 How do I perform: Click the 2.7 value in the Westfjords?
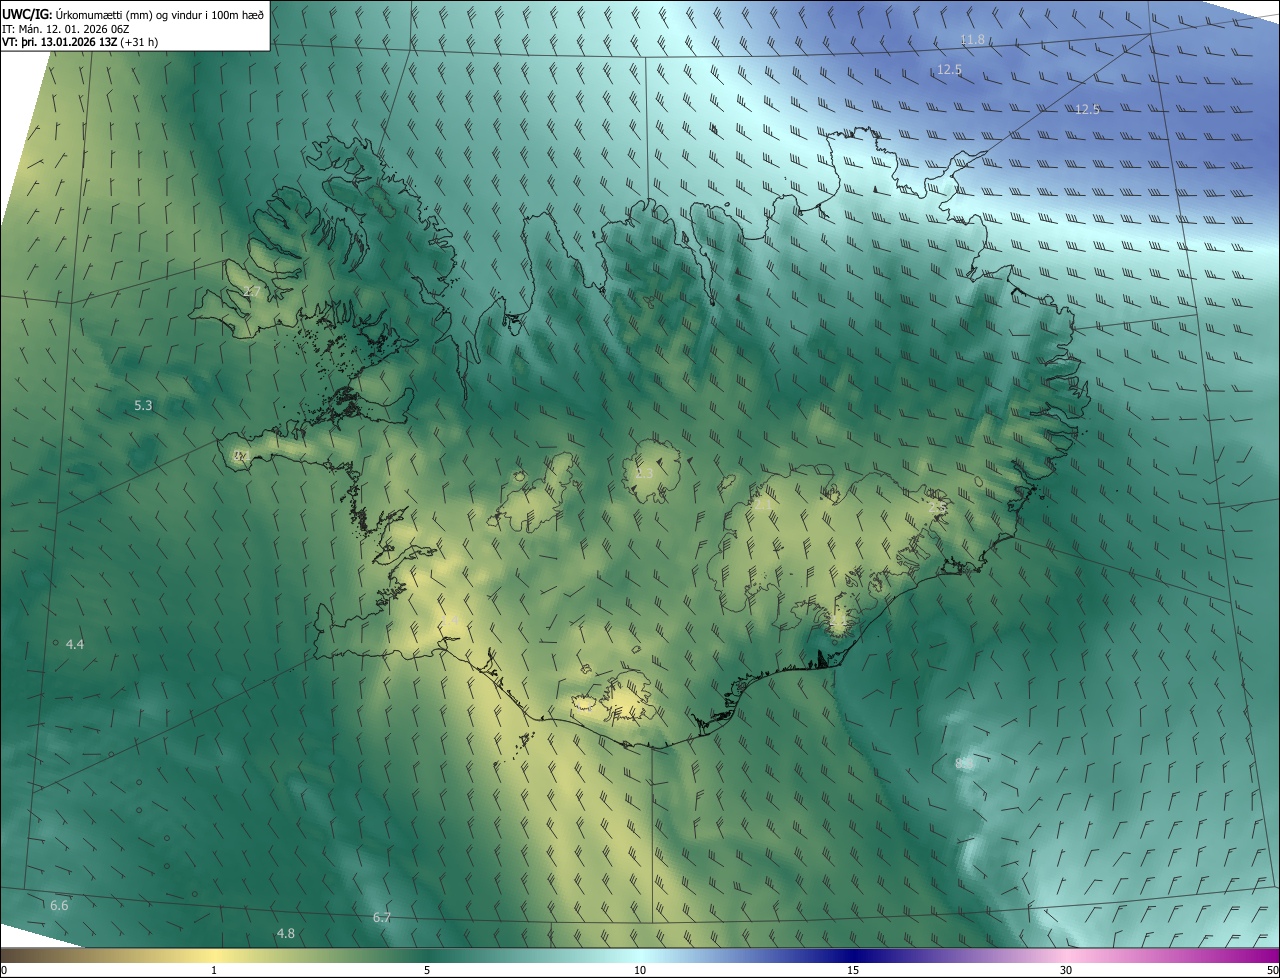click(x=251, y=292)
